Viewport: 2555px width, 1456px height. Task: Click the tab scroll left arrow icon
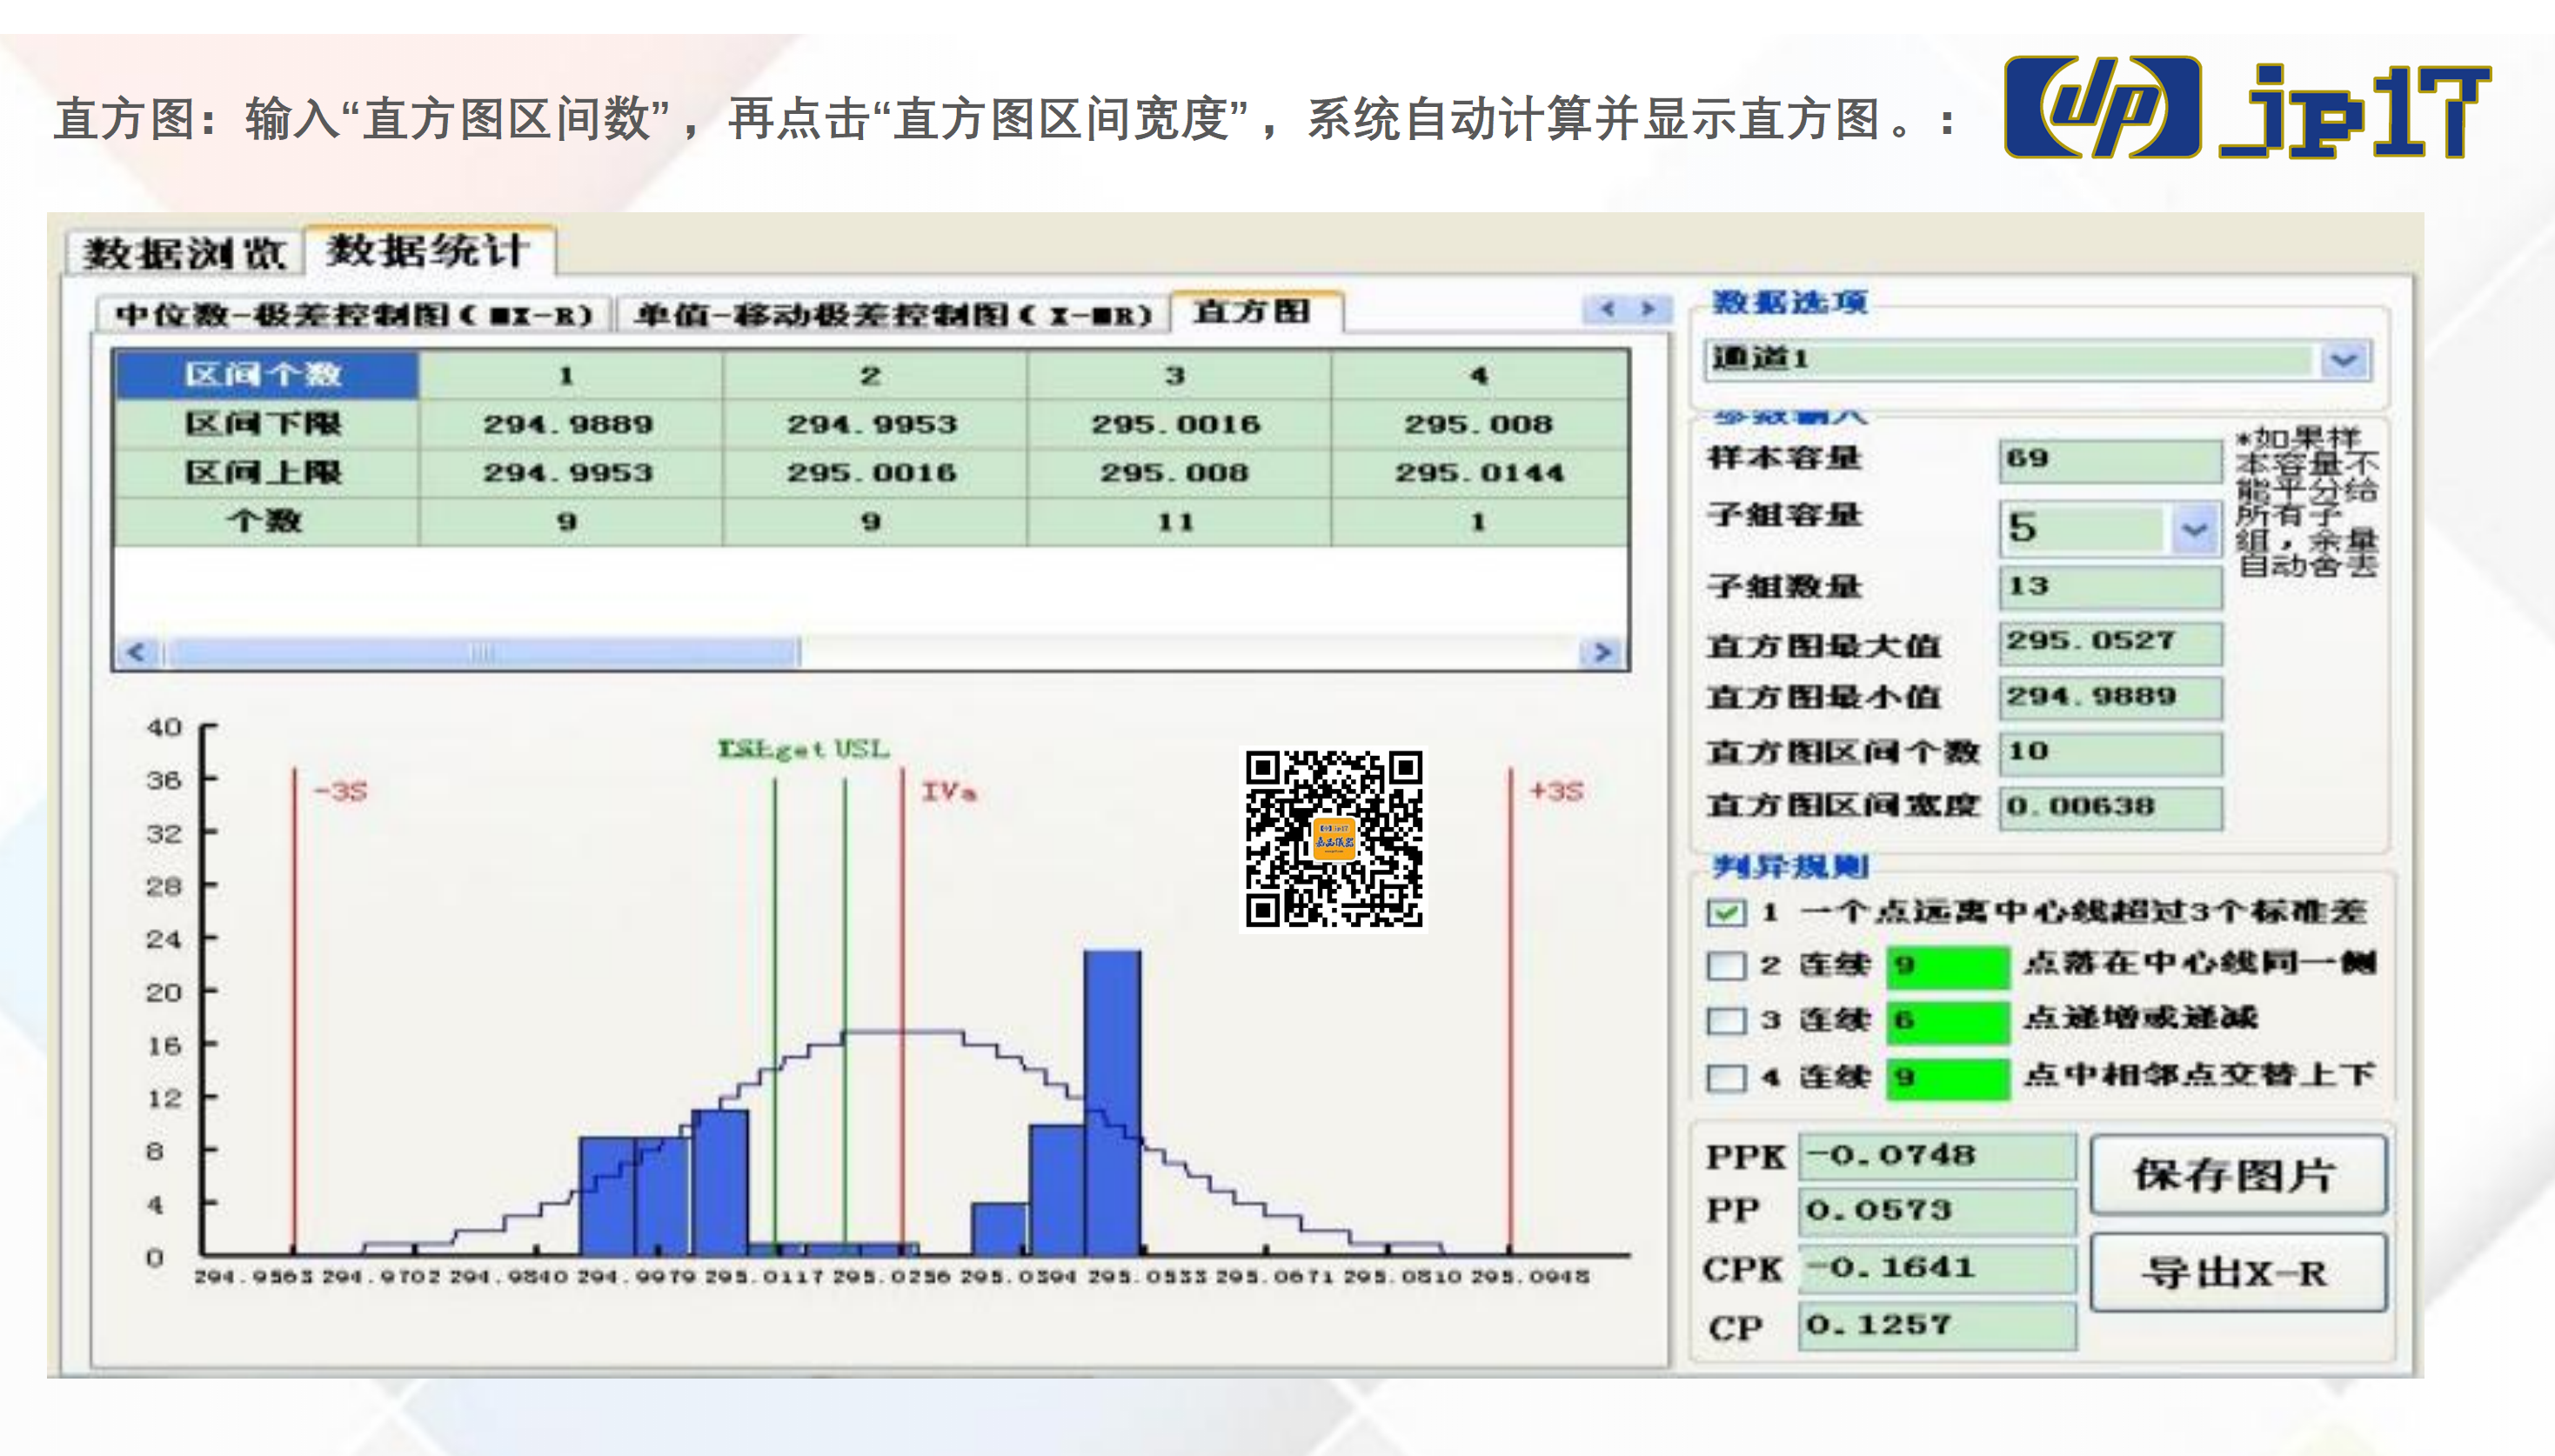click(1607, 310)
